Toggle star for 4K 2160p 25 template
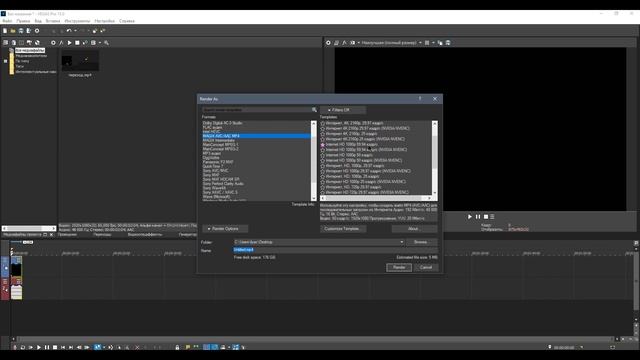The height and width of the screenshot is (360, 640). [x=323, y=133]
